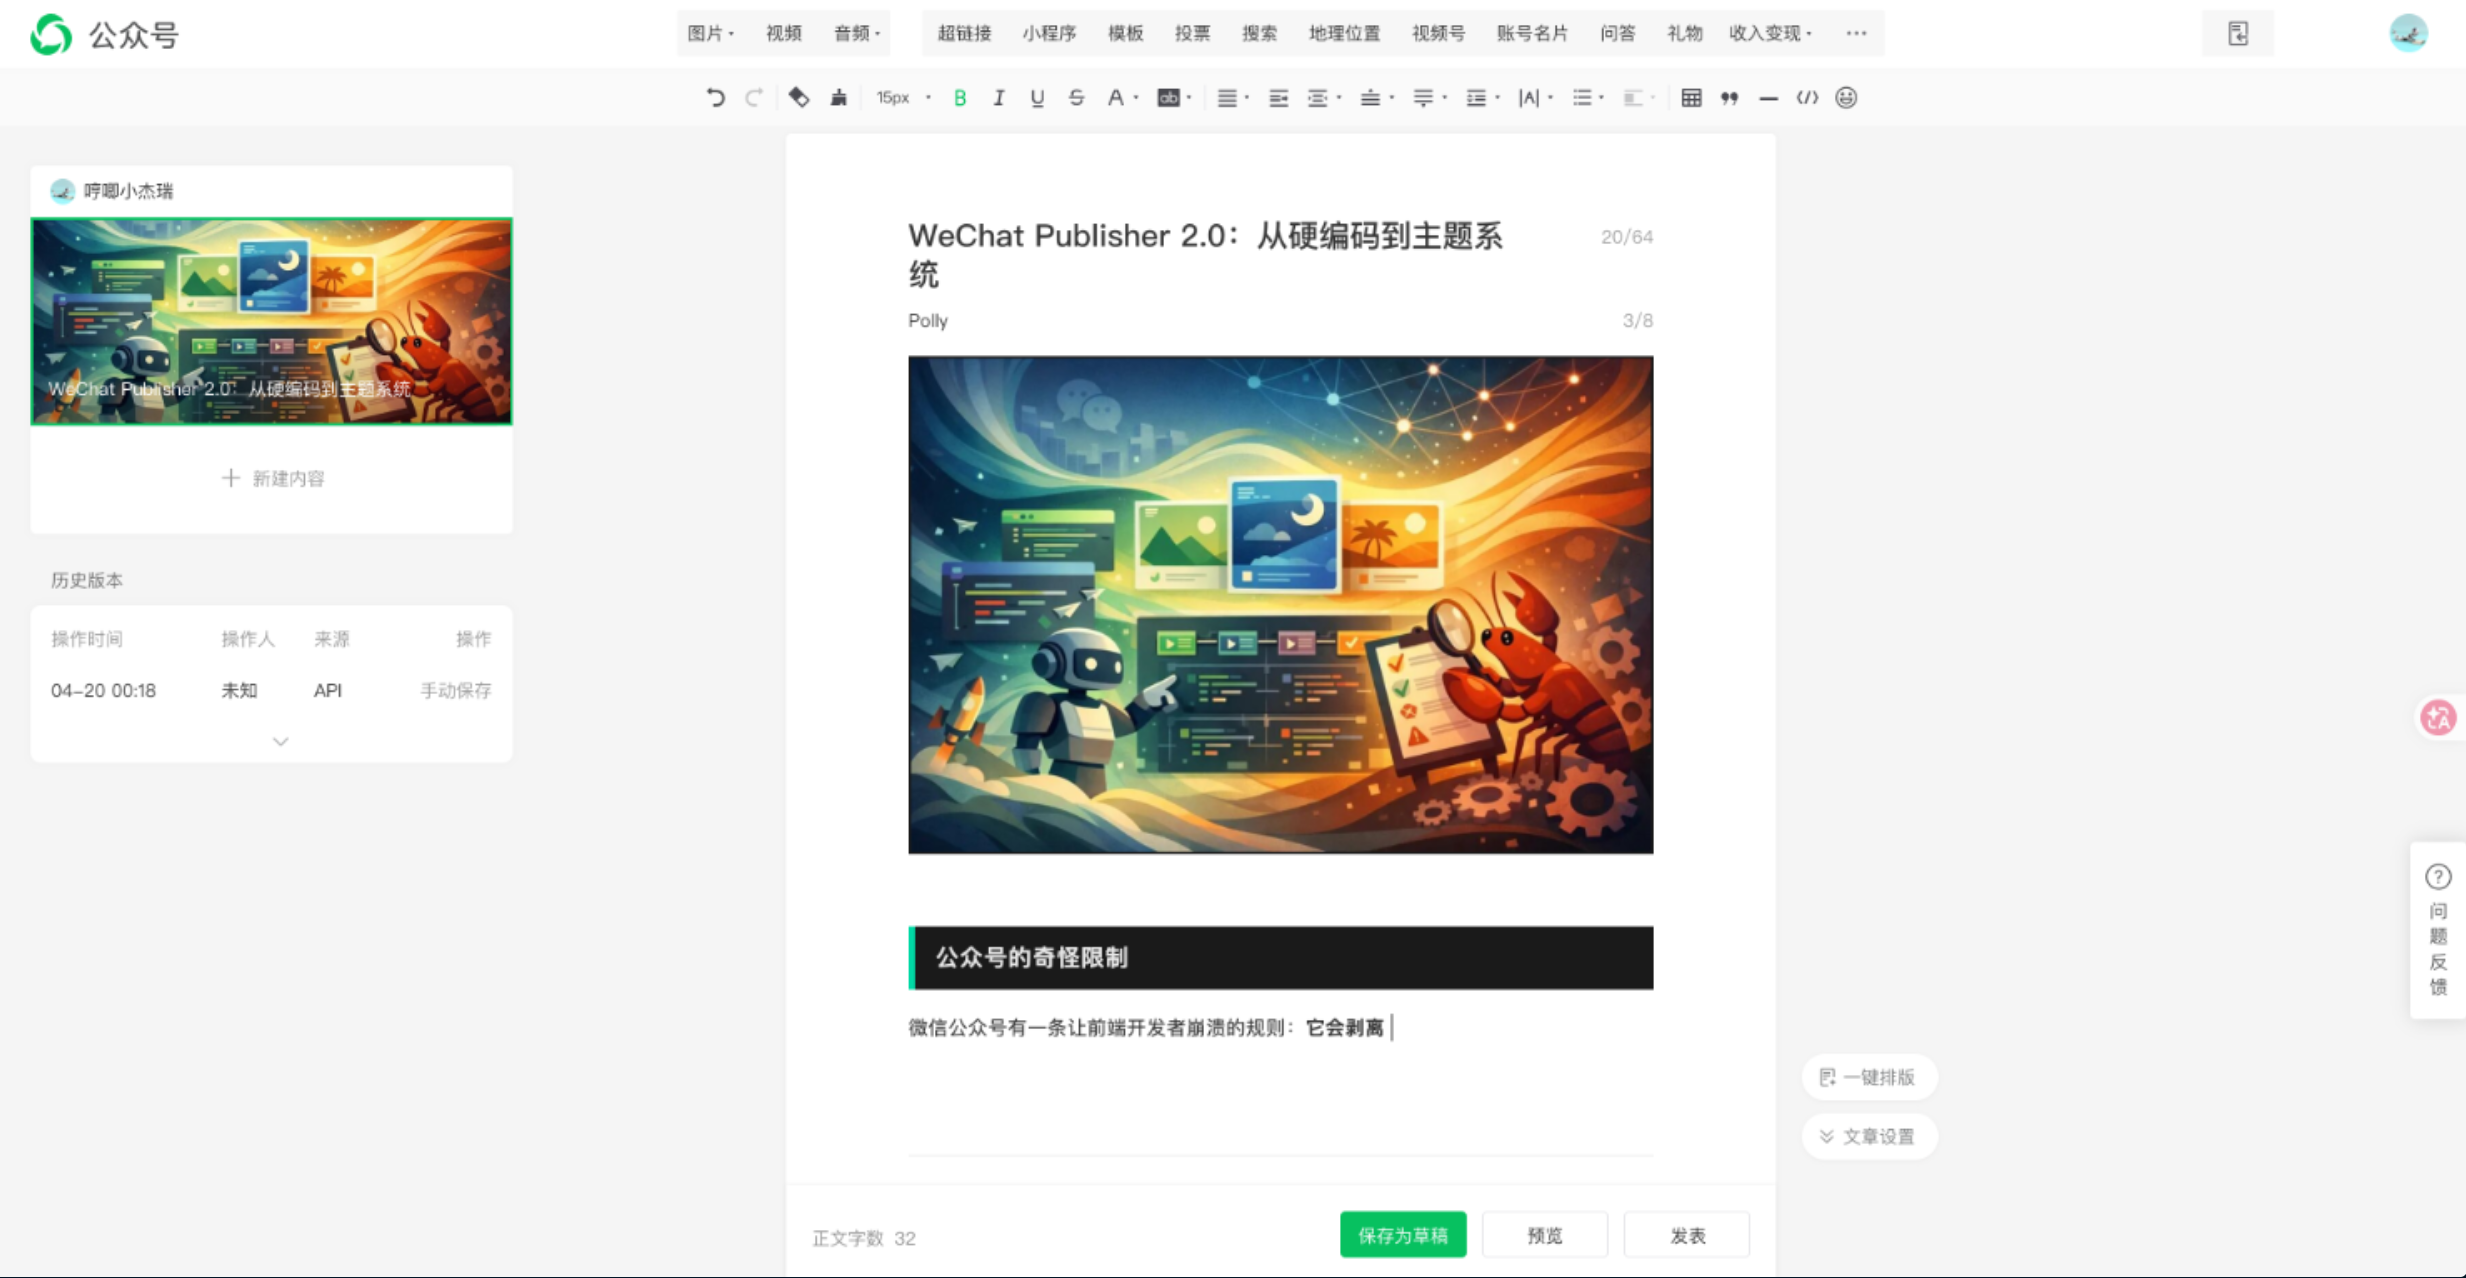
Task: Click the 手动保存 history operation
Action: click(456, 690)
